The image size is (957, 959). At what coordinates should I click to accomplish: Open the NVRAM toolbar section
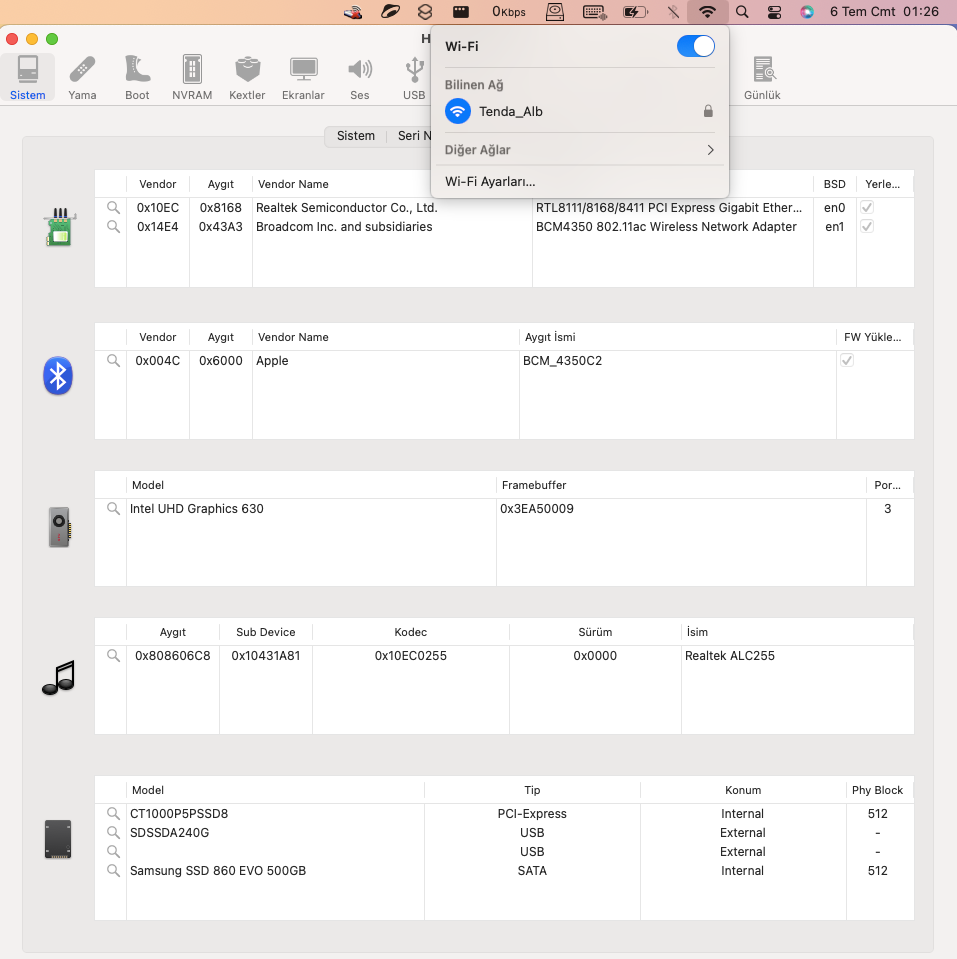[x=192, y=78]
